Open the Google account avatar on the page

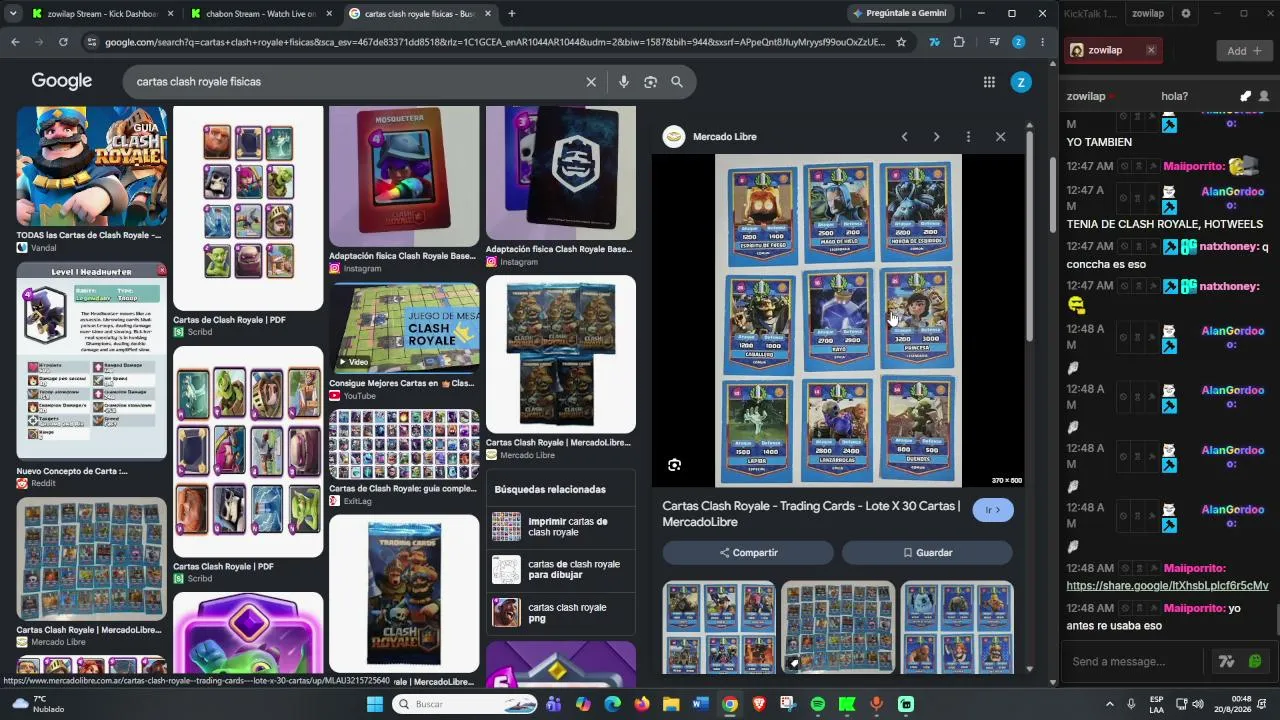coord(1021,82)
